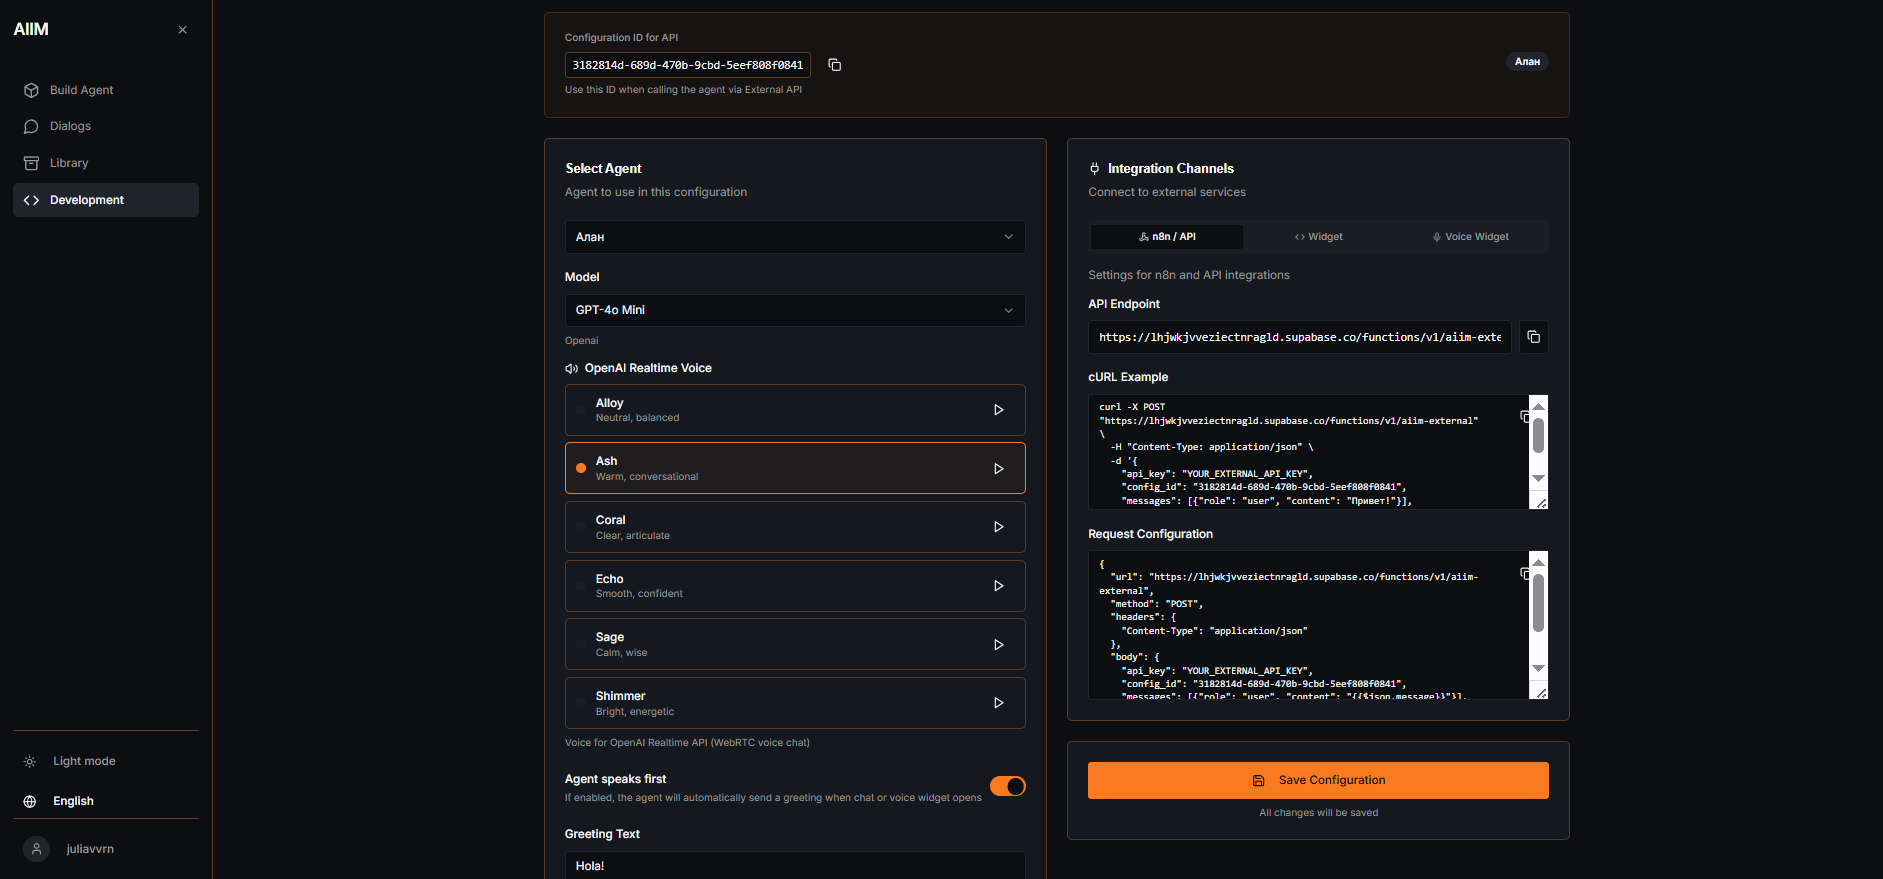Select the Development menu item
This screenshot has height=879, width=1883.
click(106, 200)
